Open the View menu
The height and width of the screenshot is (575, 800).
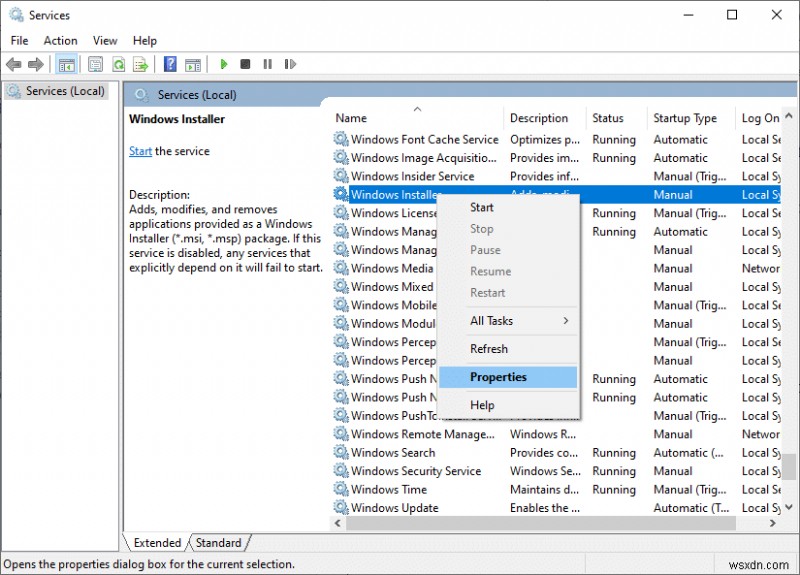point(105,41)
